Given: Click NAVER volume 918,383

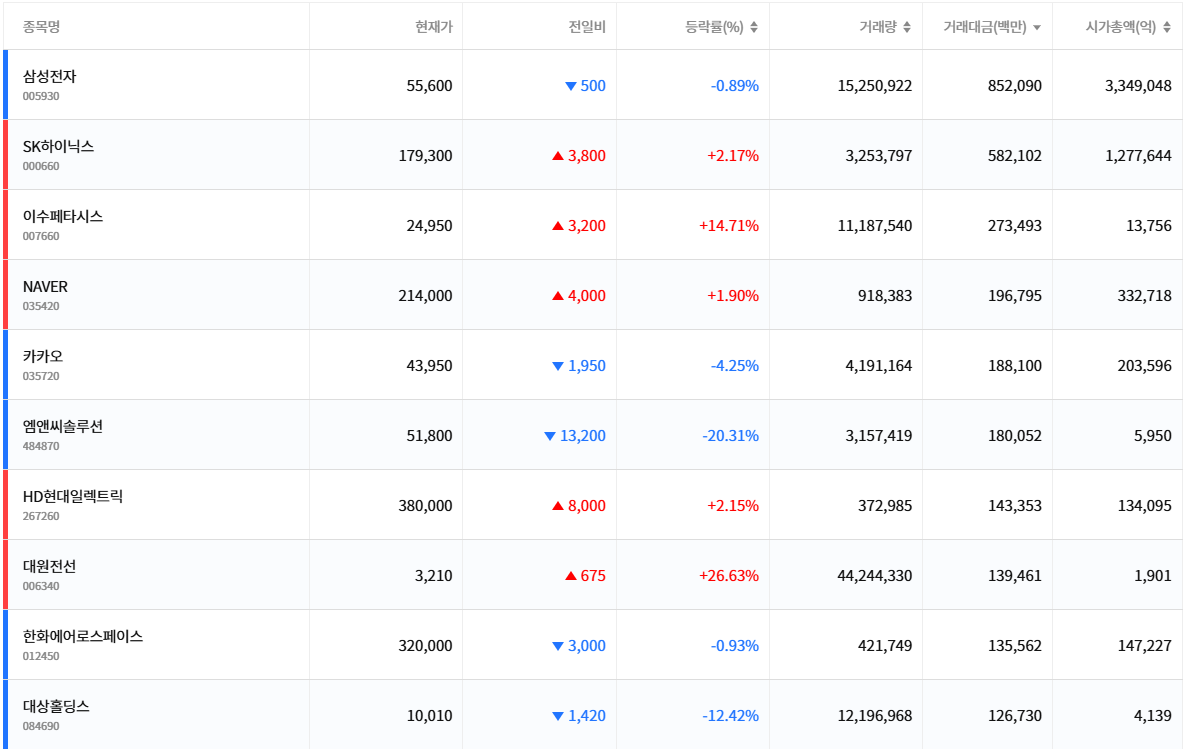Looking at the screenshot, I should point(886,296).
